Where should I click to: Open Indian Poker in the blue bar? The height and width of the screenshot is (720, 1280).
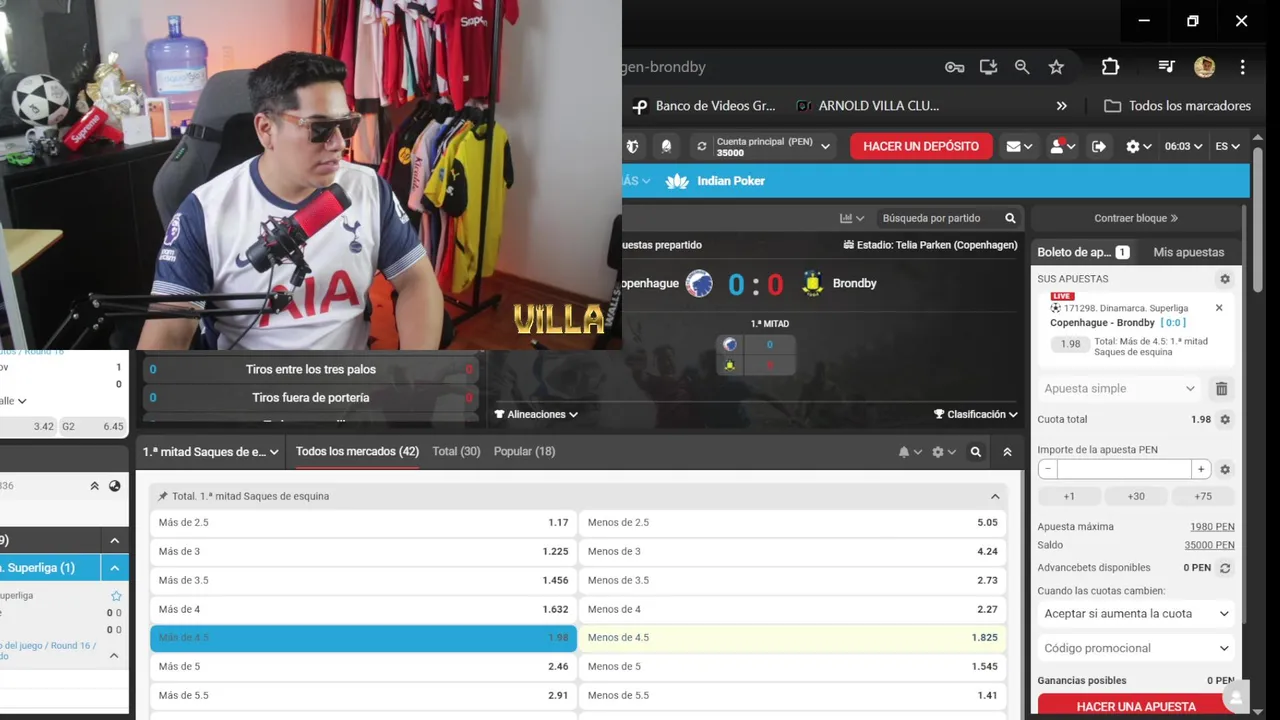[x=716, y=181]
